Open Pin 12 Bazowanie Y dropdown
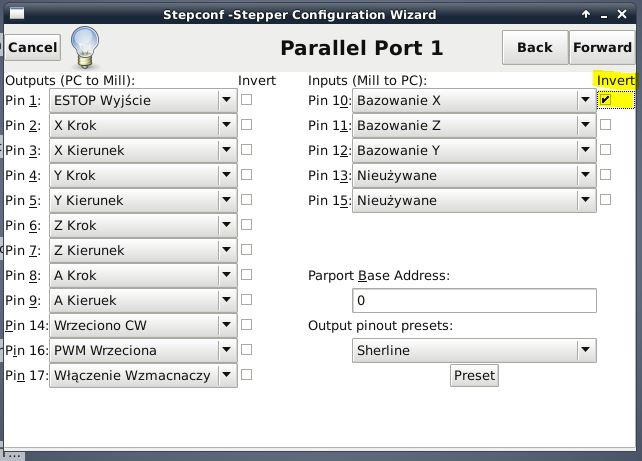The height and width of the screenshot is (461, 642). tap(474, 151)
